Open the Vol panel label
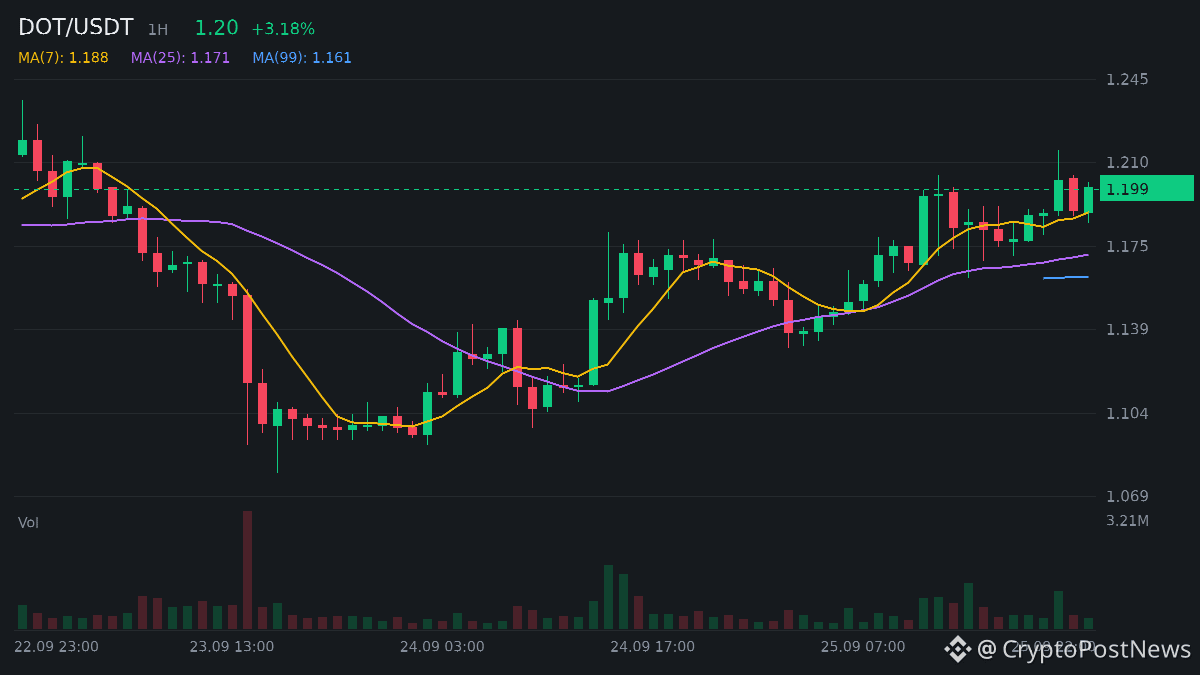This screenshot has height=675, width=1200. (x=28, y=523)
